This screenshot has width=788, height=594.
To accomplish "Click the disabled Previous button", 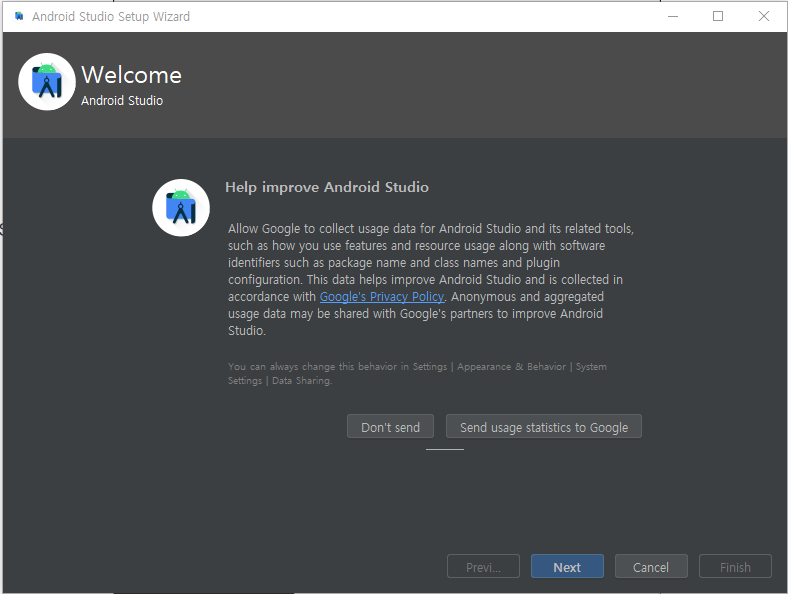I will pos(483,566).
